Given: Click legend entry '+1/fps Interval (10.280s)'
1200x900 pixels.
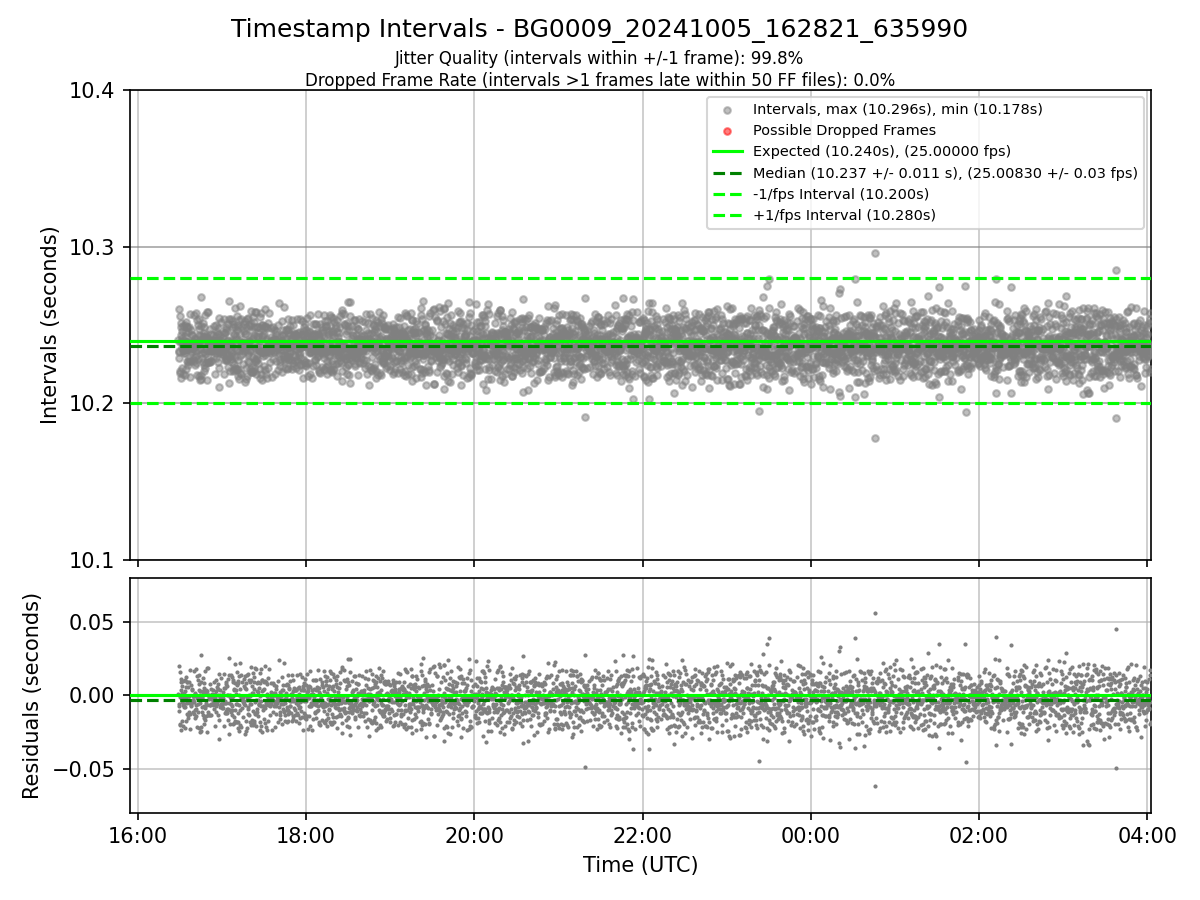Looking at the screenshot, I should click(844, 215).
